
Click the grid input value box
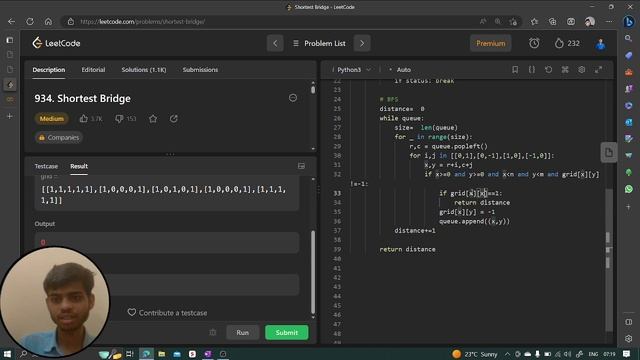click(x=167, y=195)
